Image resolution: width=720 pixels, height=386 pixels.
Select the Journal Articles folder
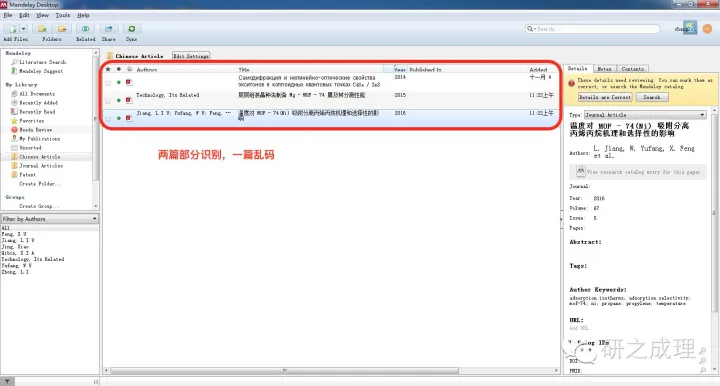(x=37, y=166)
